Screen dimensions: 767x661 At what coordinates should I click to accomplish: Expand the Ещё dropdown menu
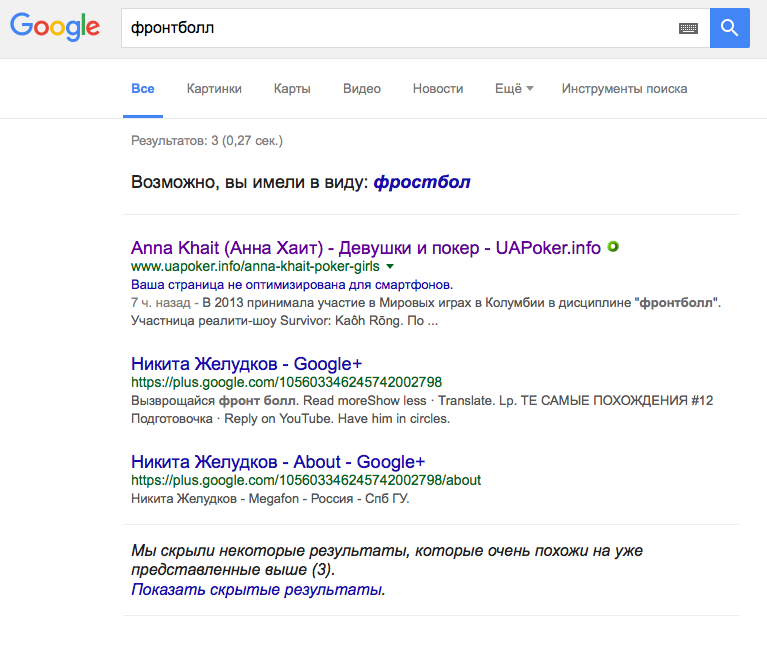(514, 89)
